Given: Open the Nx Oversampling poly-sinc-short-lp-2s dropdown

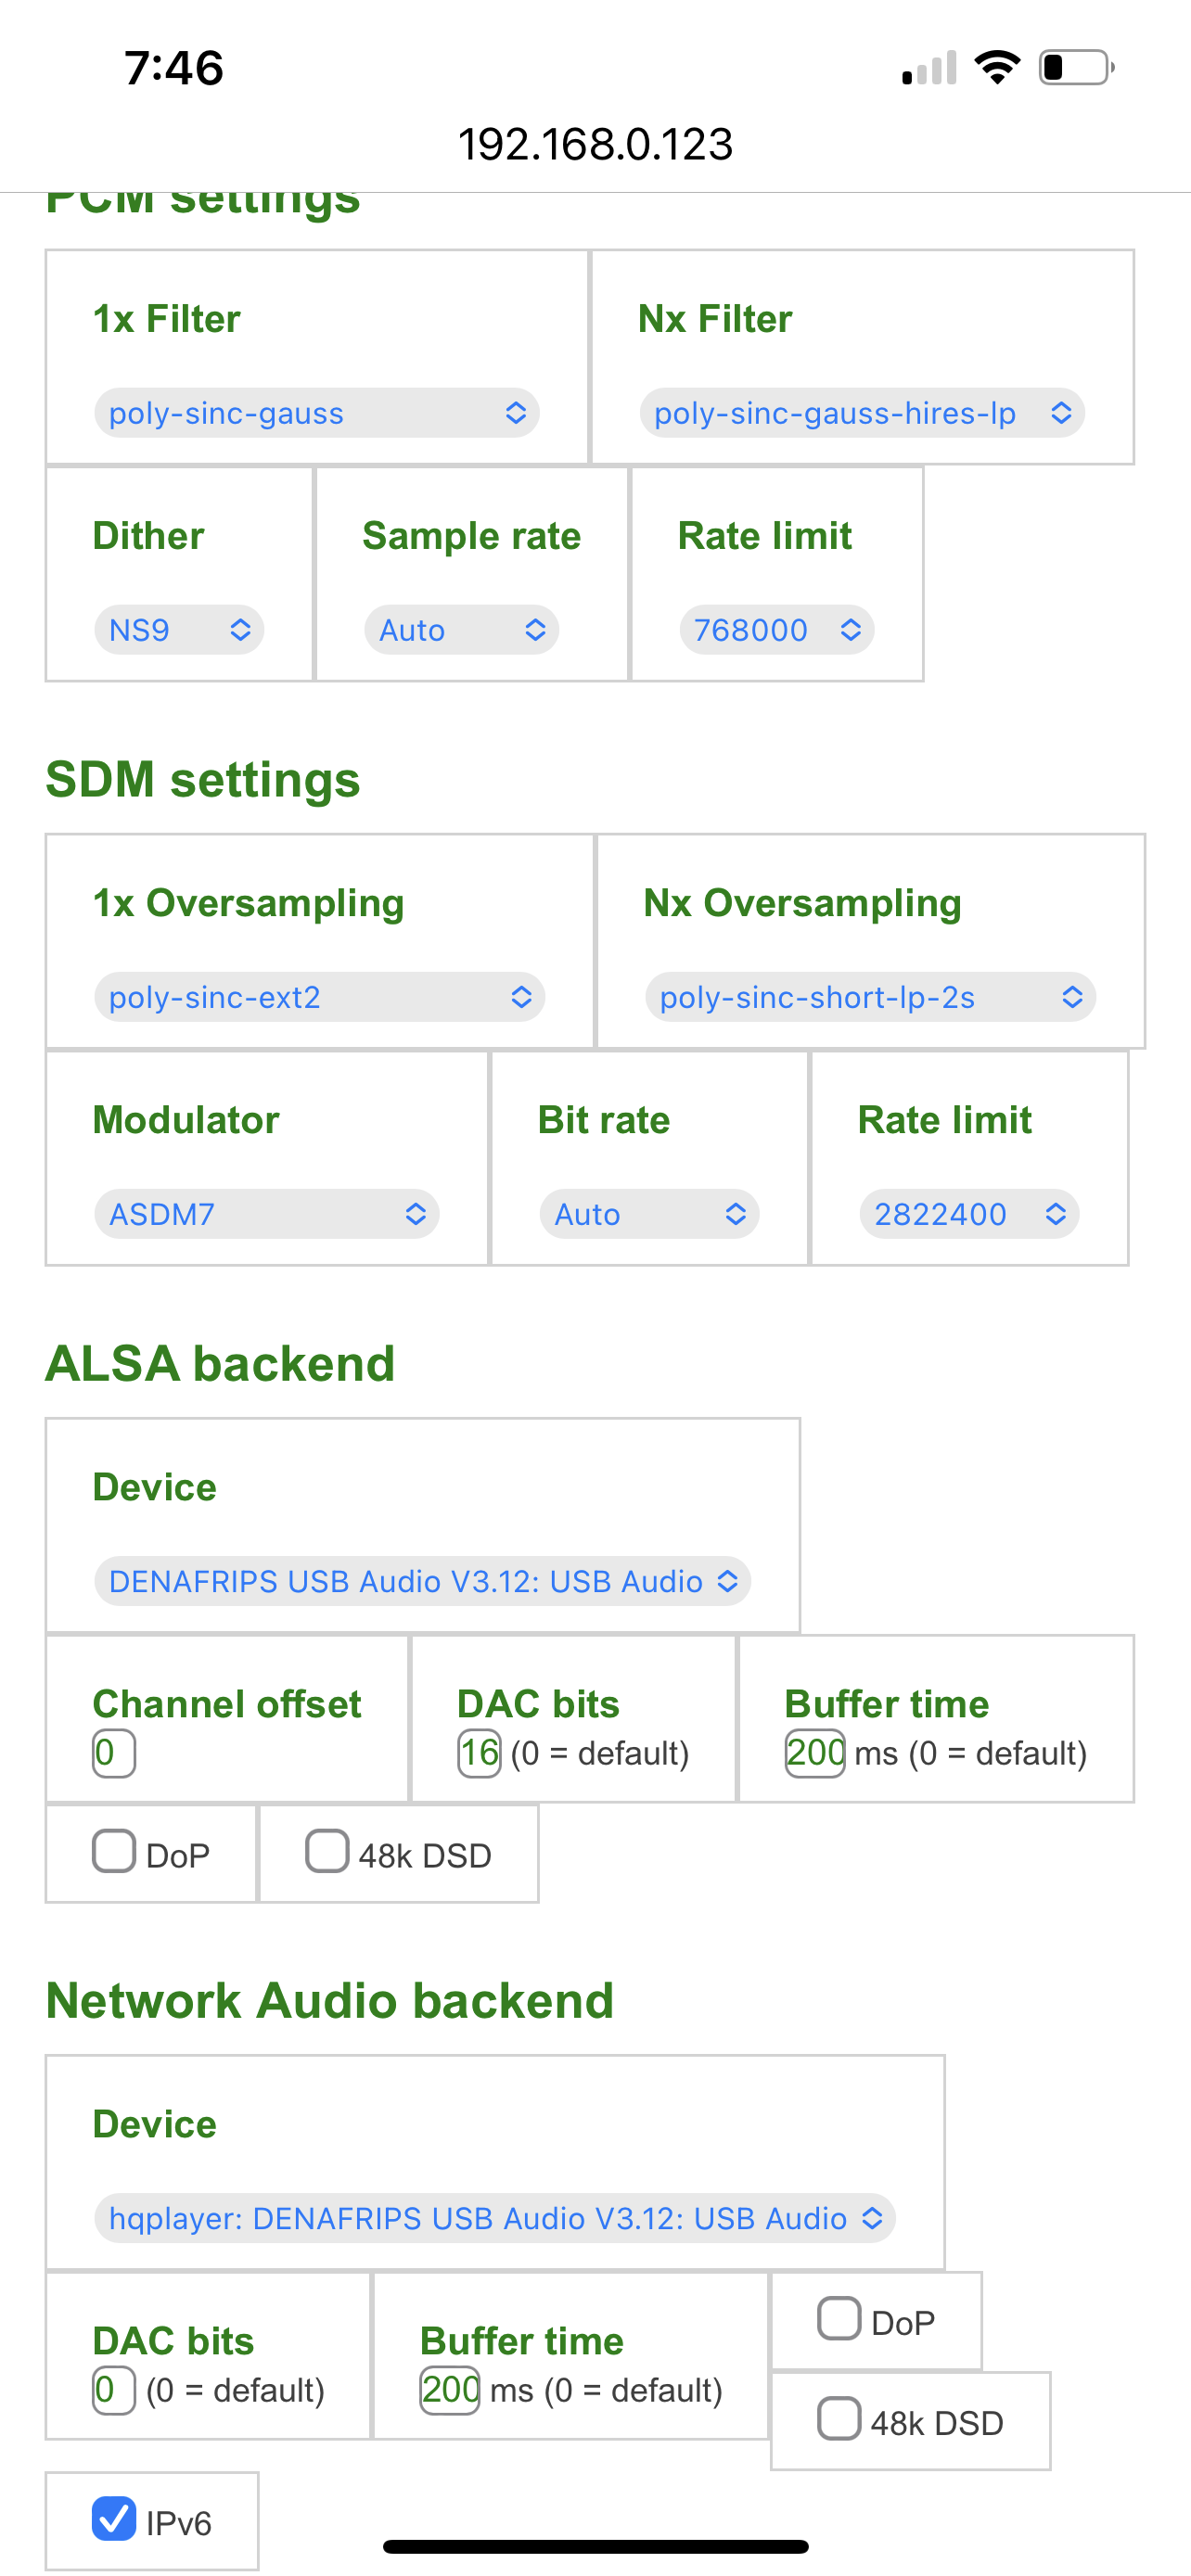Looking at the screenshot, I should 869,997.
